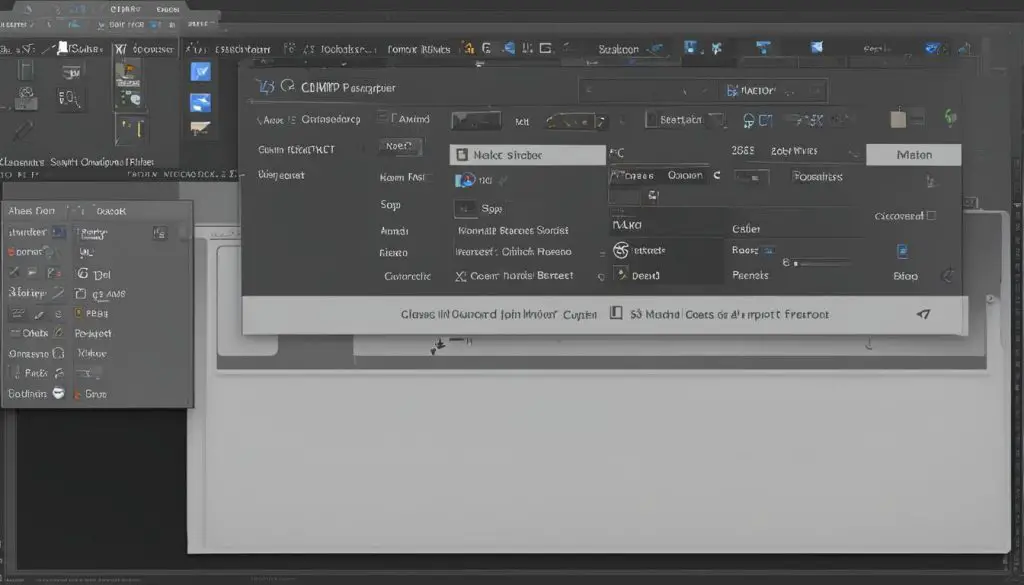Click the colorful round icon beside 'Koom Fast'
The image size is (1024, 585).
(x=465, y=180)
